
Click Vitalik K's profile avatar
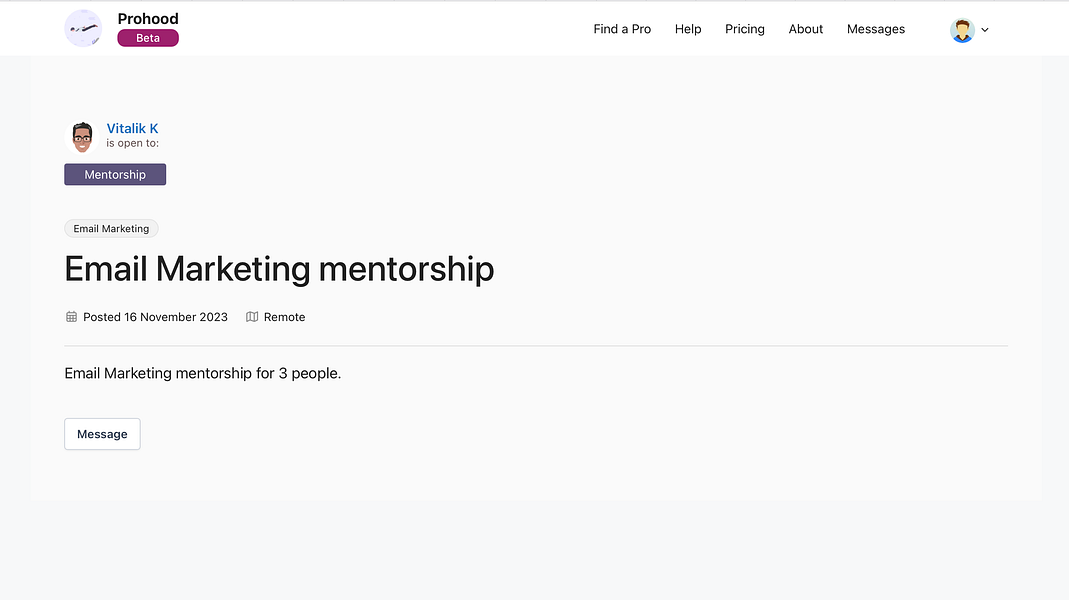point(82,136)
